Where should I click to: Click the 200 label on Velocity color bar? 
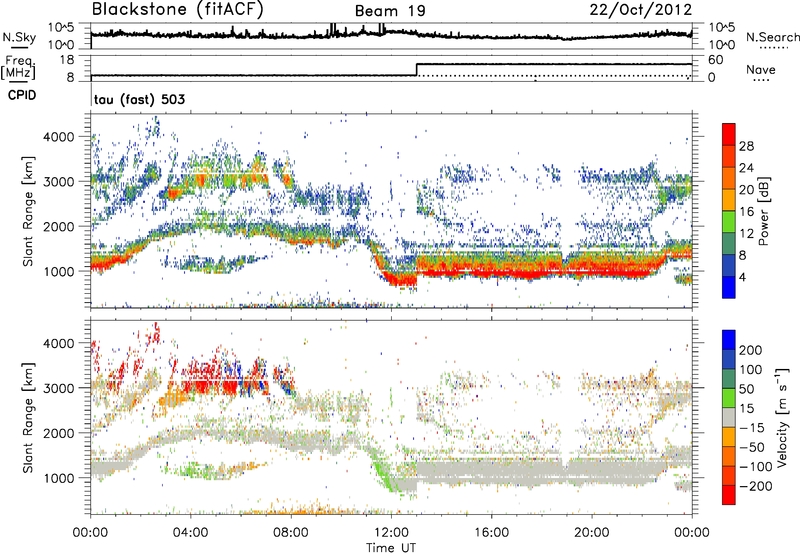click(751, 350)
